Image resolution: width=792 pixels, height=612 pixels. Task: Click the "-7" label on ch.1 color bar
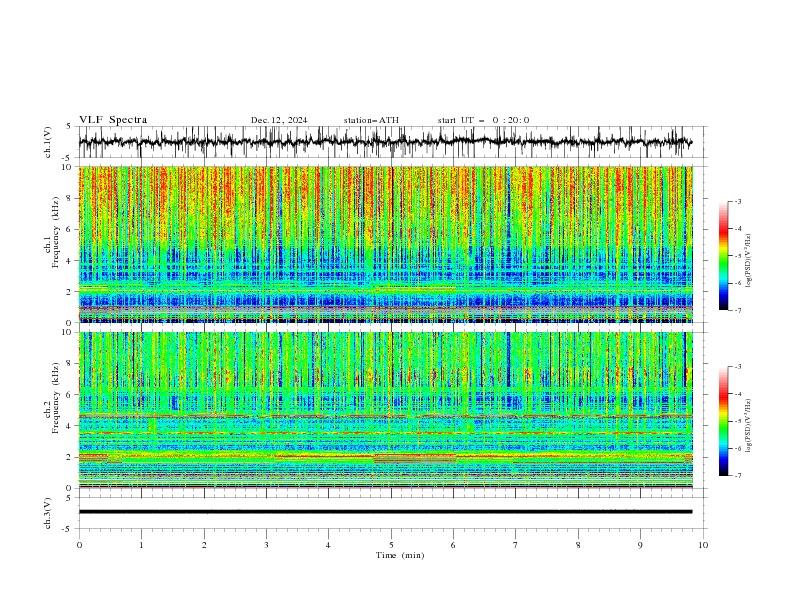pos(737,310)
